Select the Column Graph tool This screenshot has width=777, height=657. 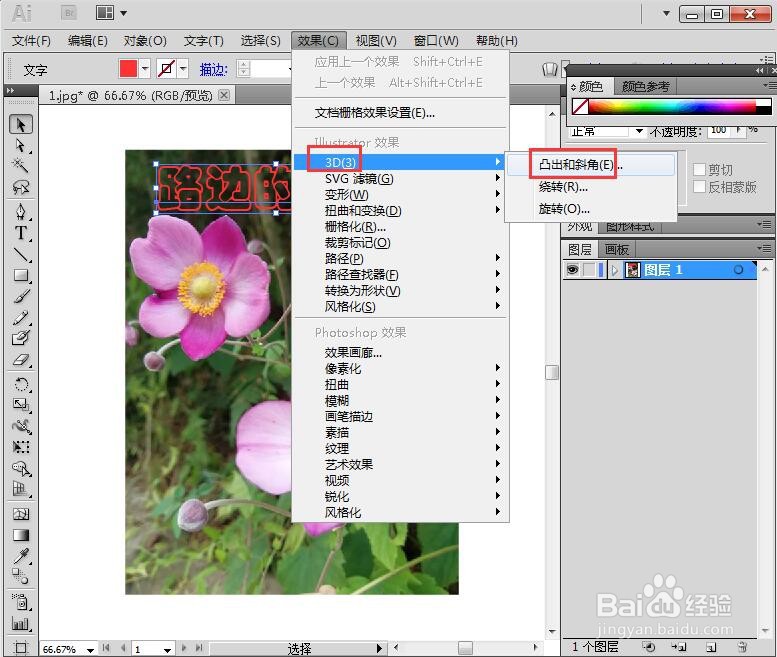[x=20, y=623]
